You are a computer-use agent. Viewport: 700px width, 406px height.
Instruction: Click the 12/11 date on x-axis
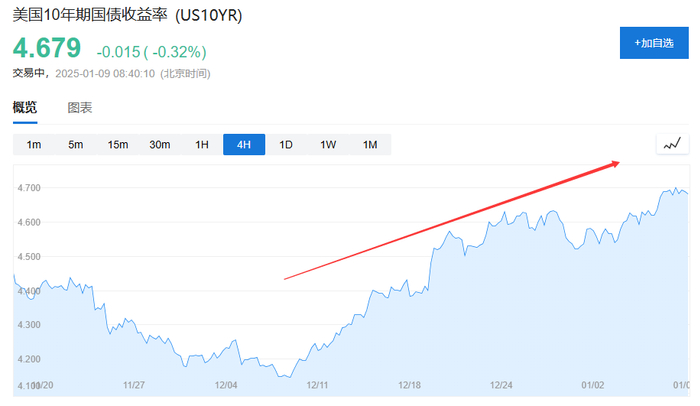coord(318,384)
